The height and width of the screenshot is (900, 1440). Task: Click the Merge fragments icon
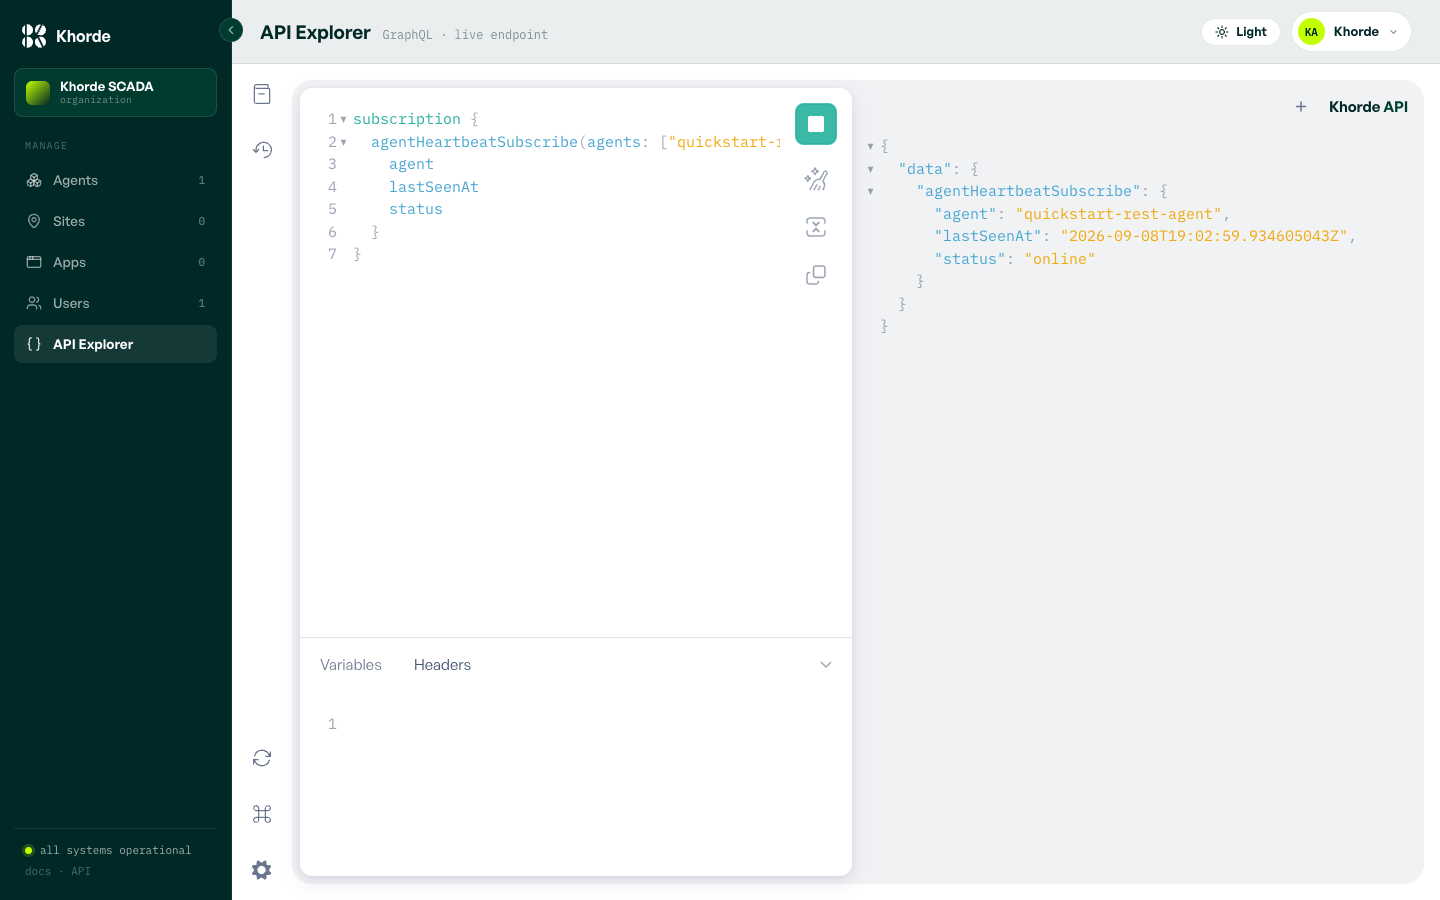click(x=816, y=227)
